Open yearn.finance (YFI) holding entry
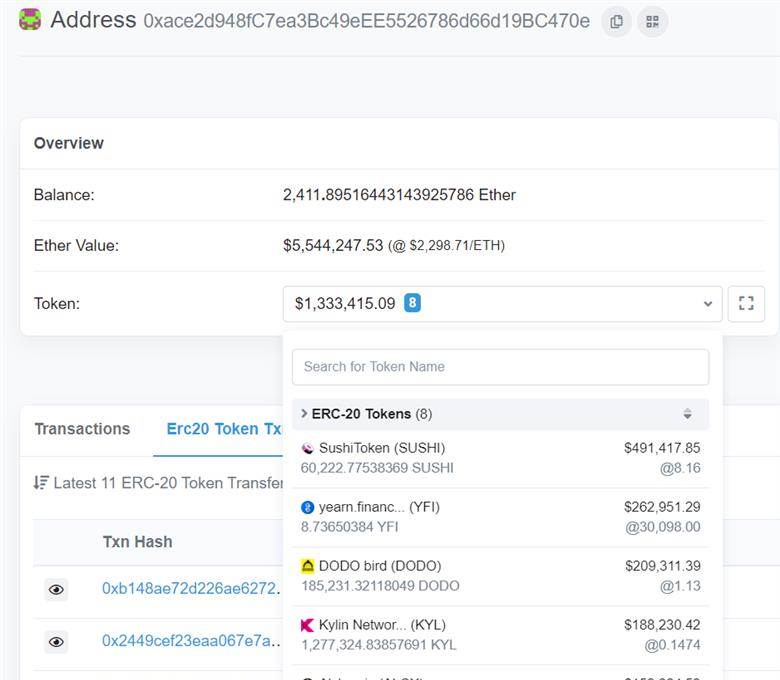The image size is (780, 680). pyautogui.click(x=500, y=517)
